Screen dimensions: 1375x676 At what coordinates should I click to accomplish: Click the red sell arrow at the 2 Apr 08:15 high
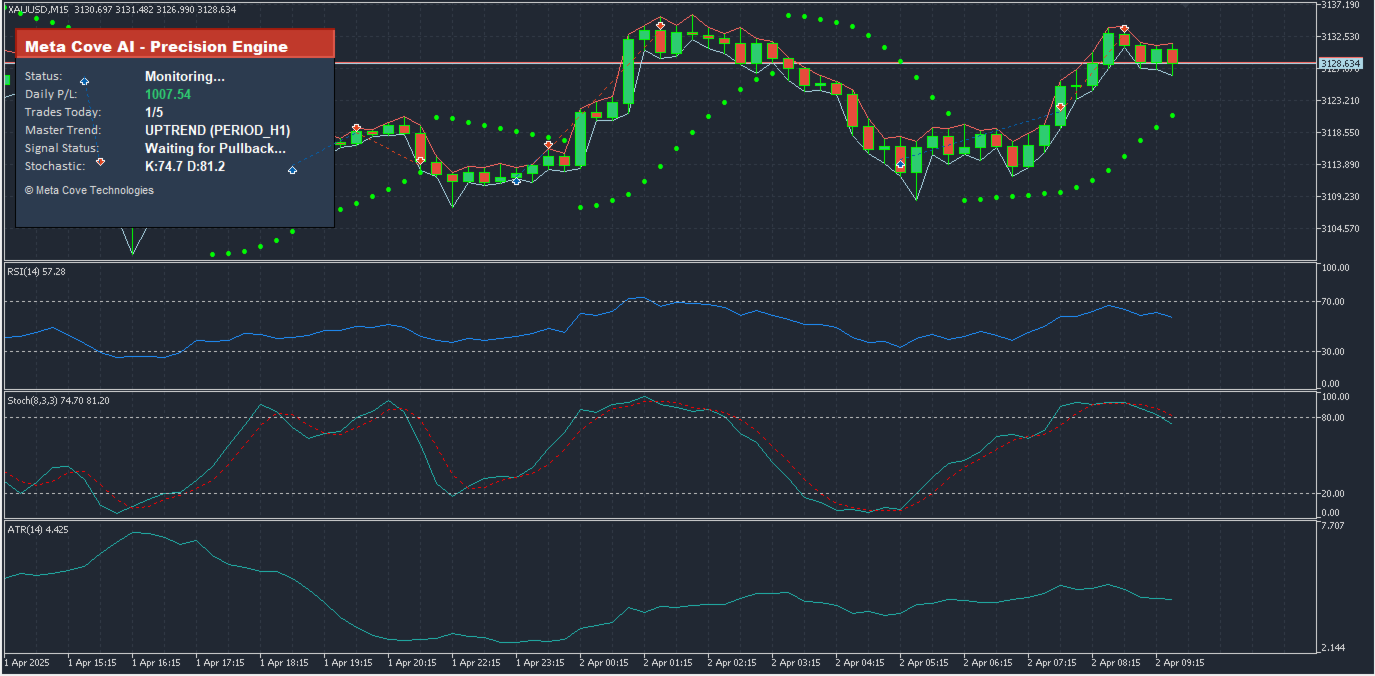(1125, 29)
